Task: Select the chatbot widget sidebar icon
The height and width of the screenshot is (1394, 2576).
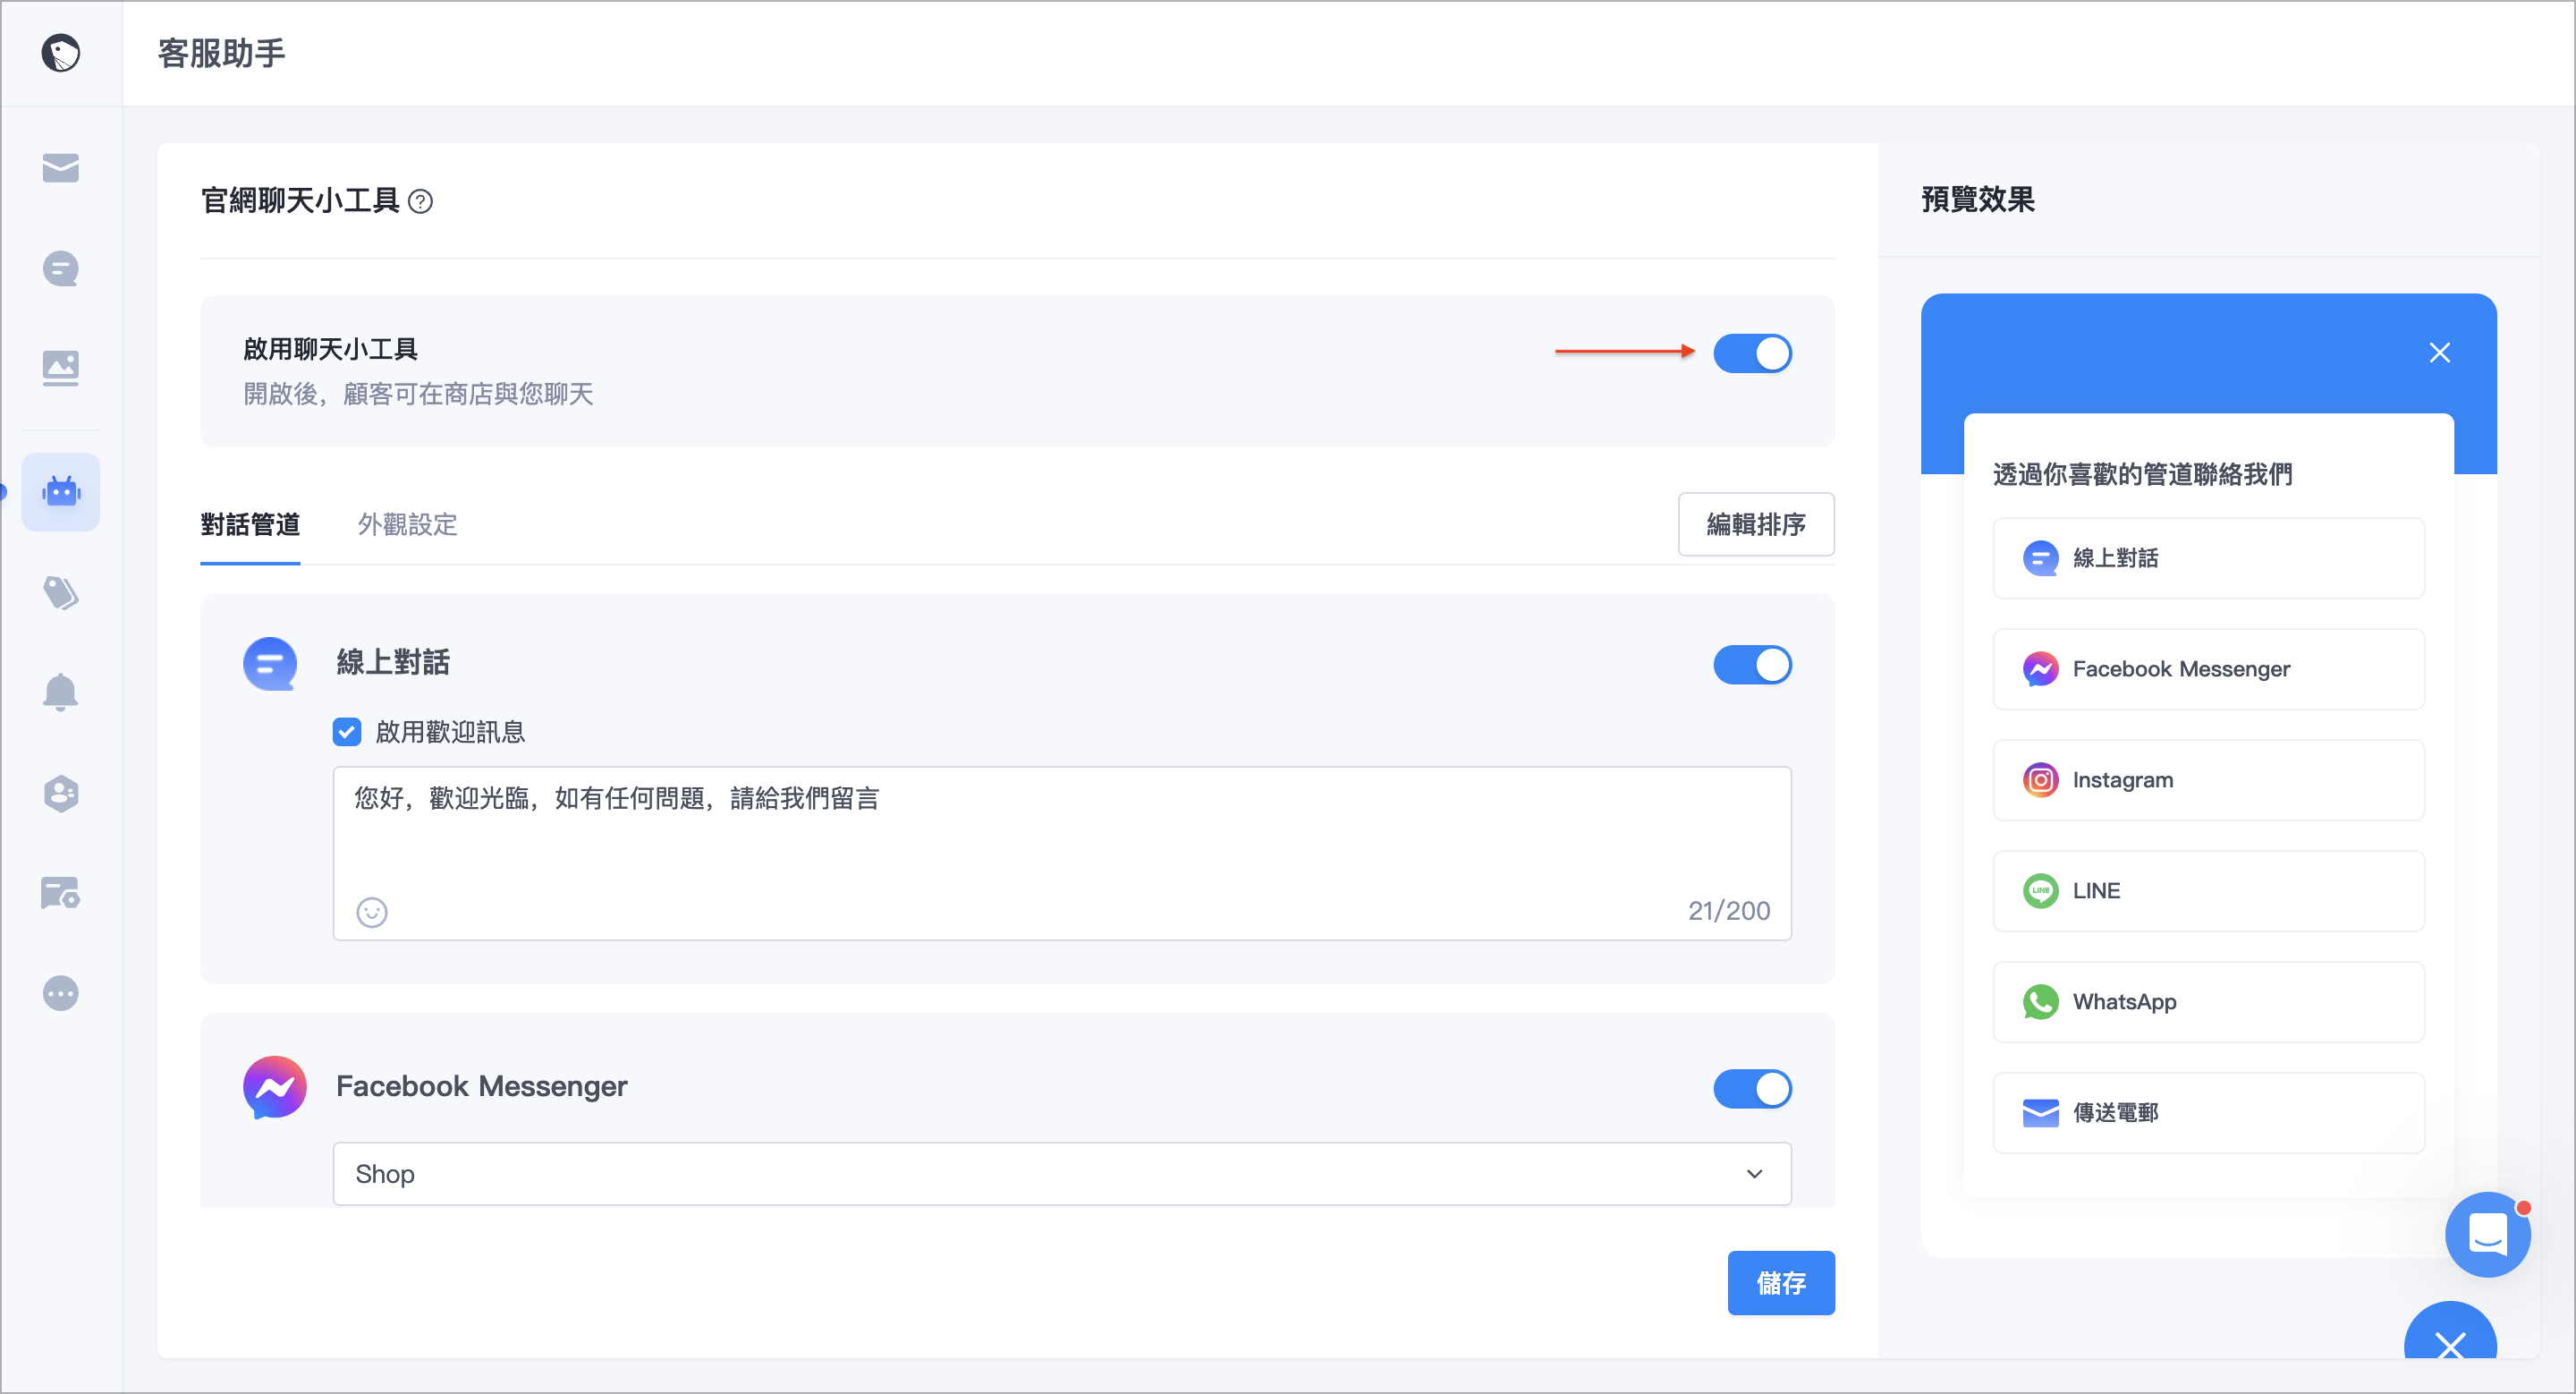Action: pos(61,491)
